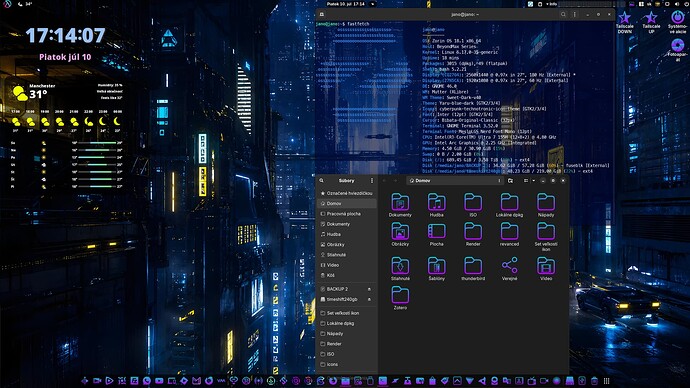
Task: Open Nápady sidebar bookmark
Action: pos(347,333)
